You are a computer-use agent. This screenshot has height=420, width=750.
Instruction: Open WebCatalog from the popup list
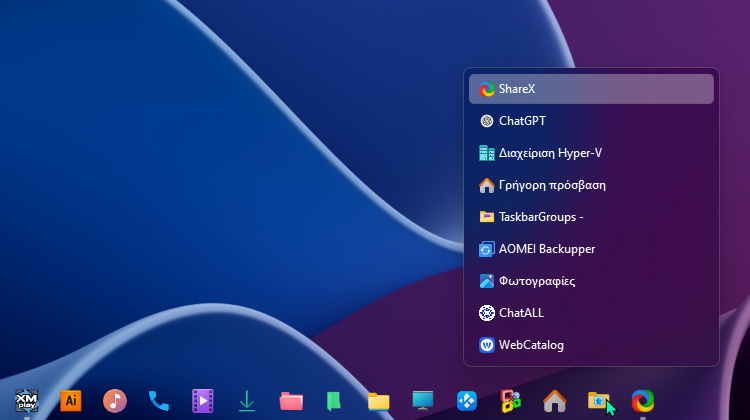pyautogui.click(x=591, y=345)
